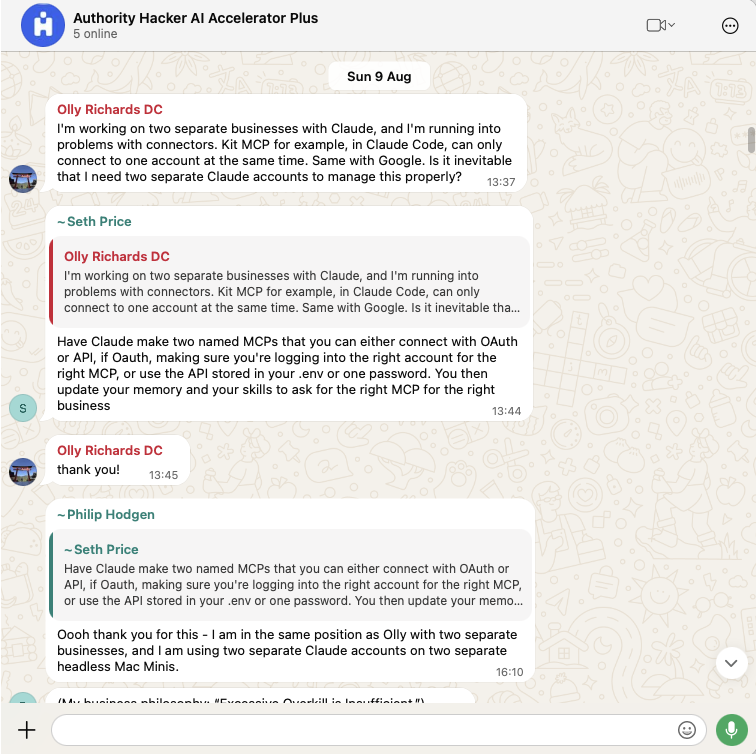Start a video call with the group
Viewport: 756px width, 754px height.
(656, 25)
